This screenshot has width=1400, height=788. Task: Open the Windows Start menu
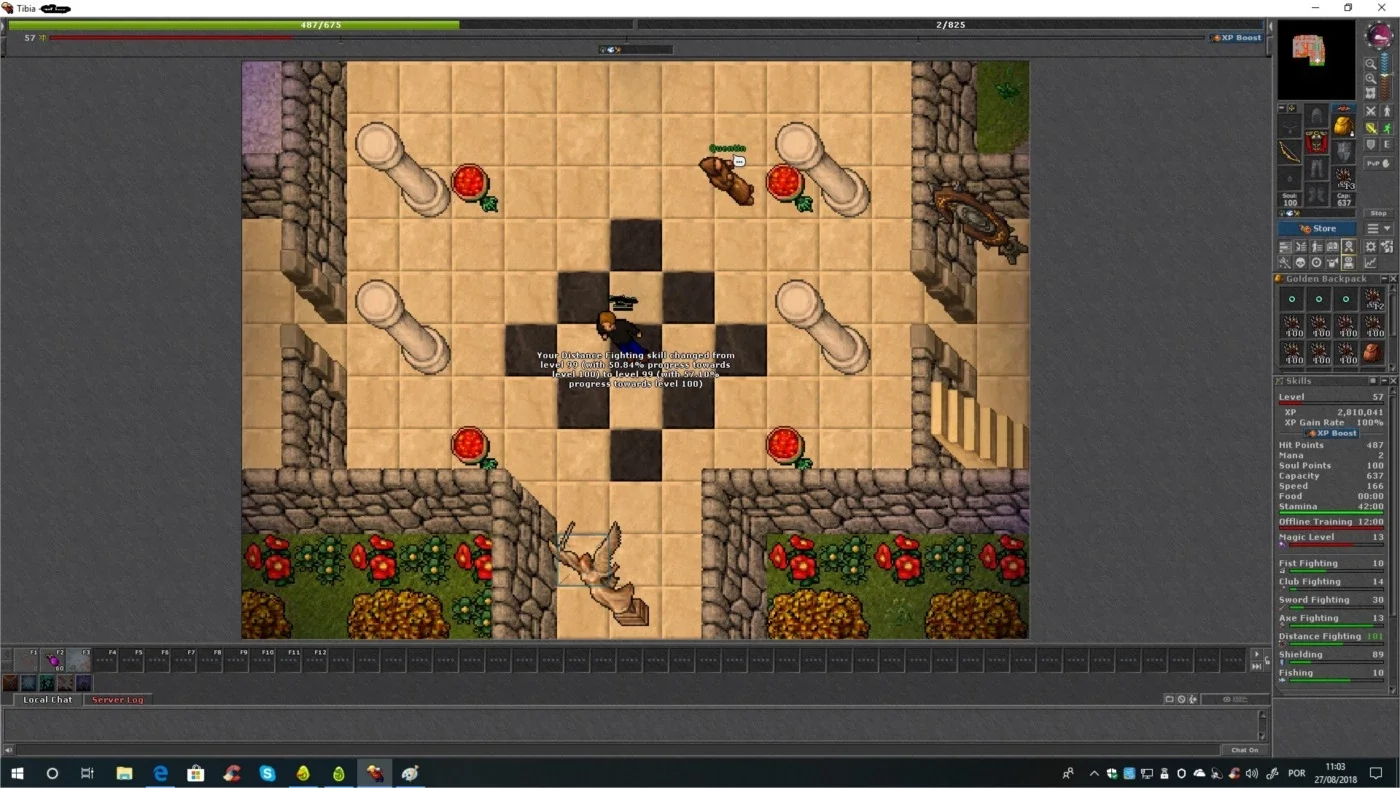(x=17, y=773)
